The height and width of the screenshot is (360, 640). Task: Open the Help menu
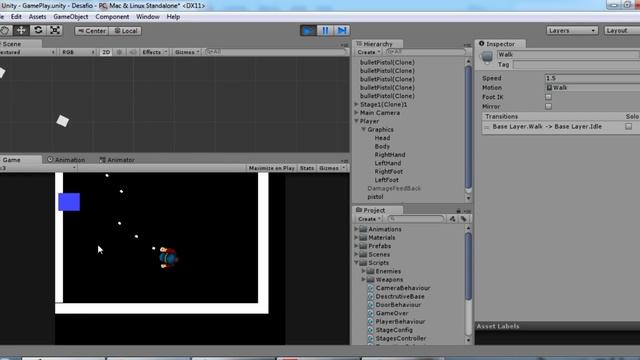click(173, 17)
